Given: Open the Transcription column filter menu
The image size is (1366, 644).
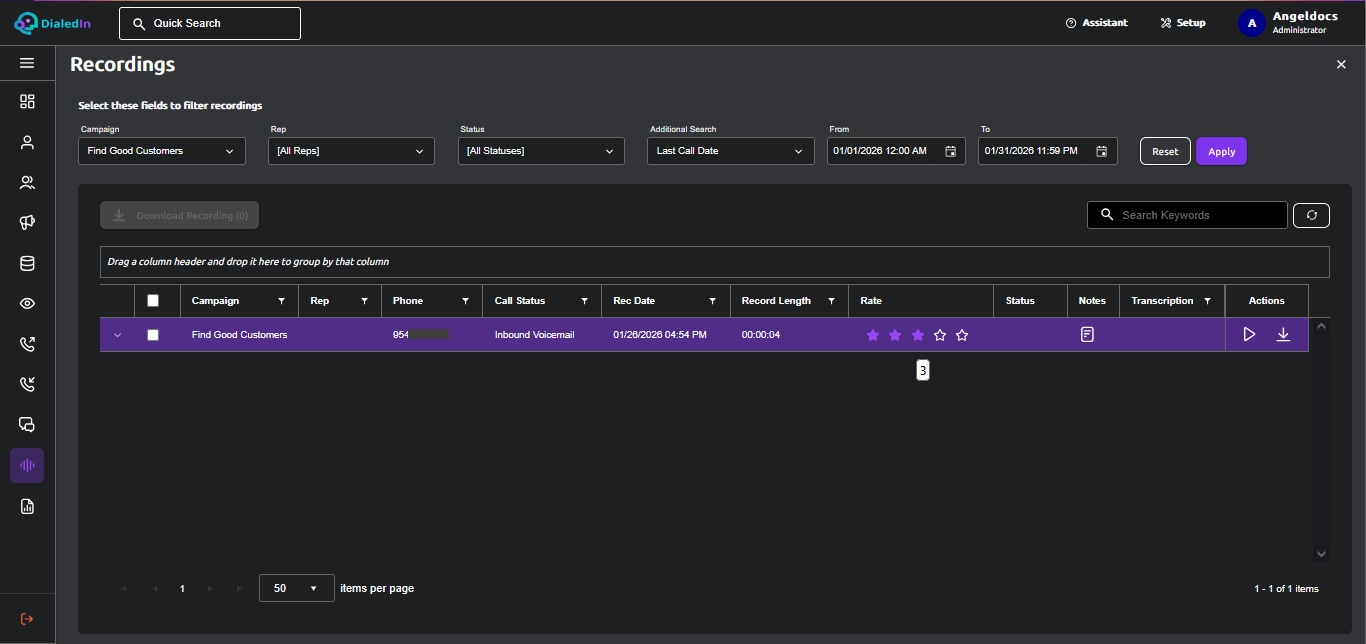Looking at the screenshot, I should tap(1207, 301).
